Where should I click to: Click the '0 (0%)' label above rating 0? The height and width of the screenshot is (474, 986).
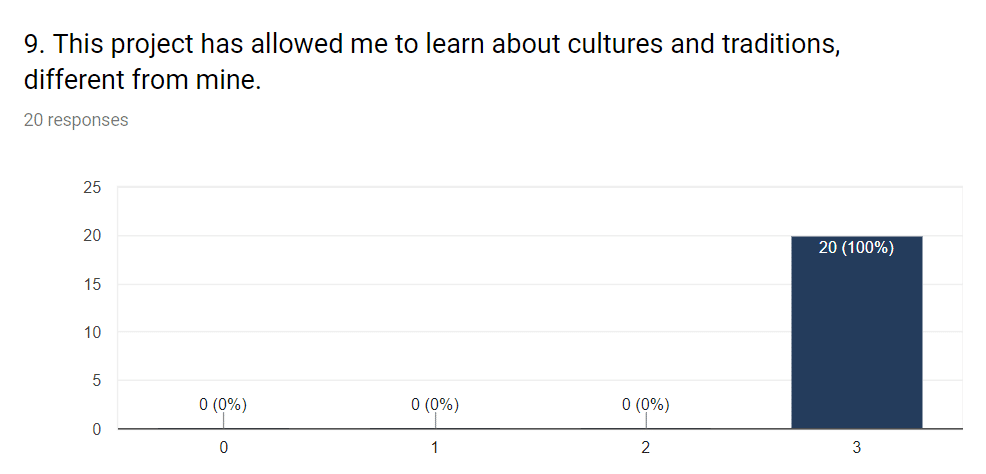click(x=223, y=405)
